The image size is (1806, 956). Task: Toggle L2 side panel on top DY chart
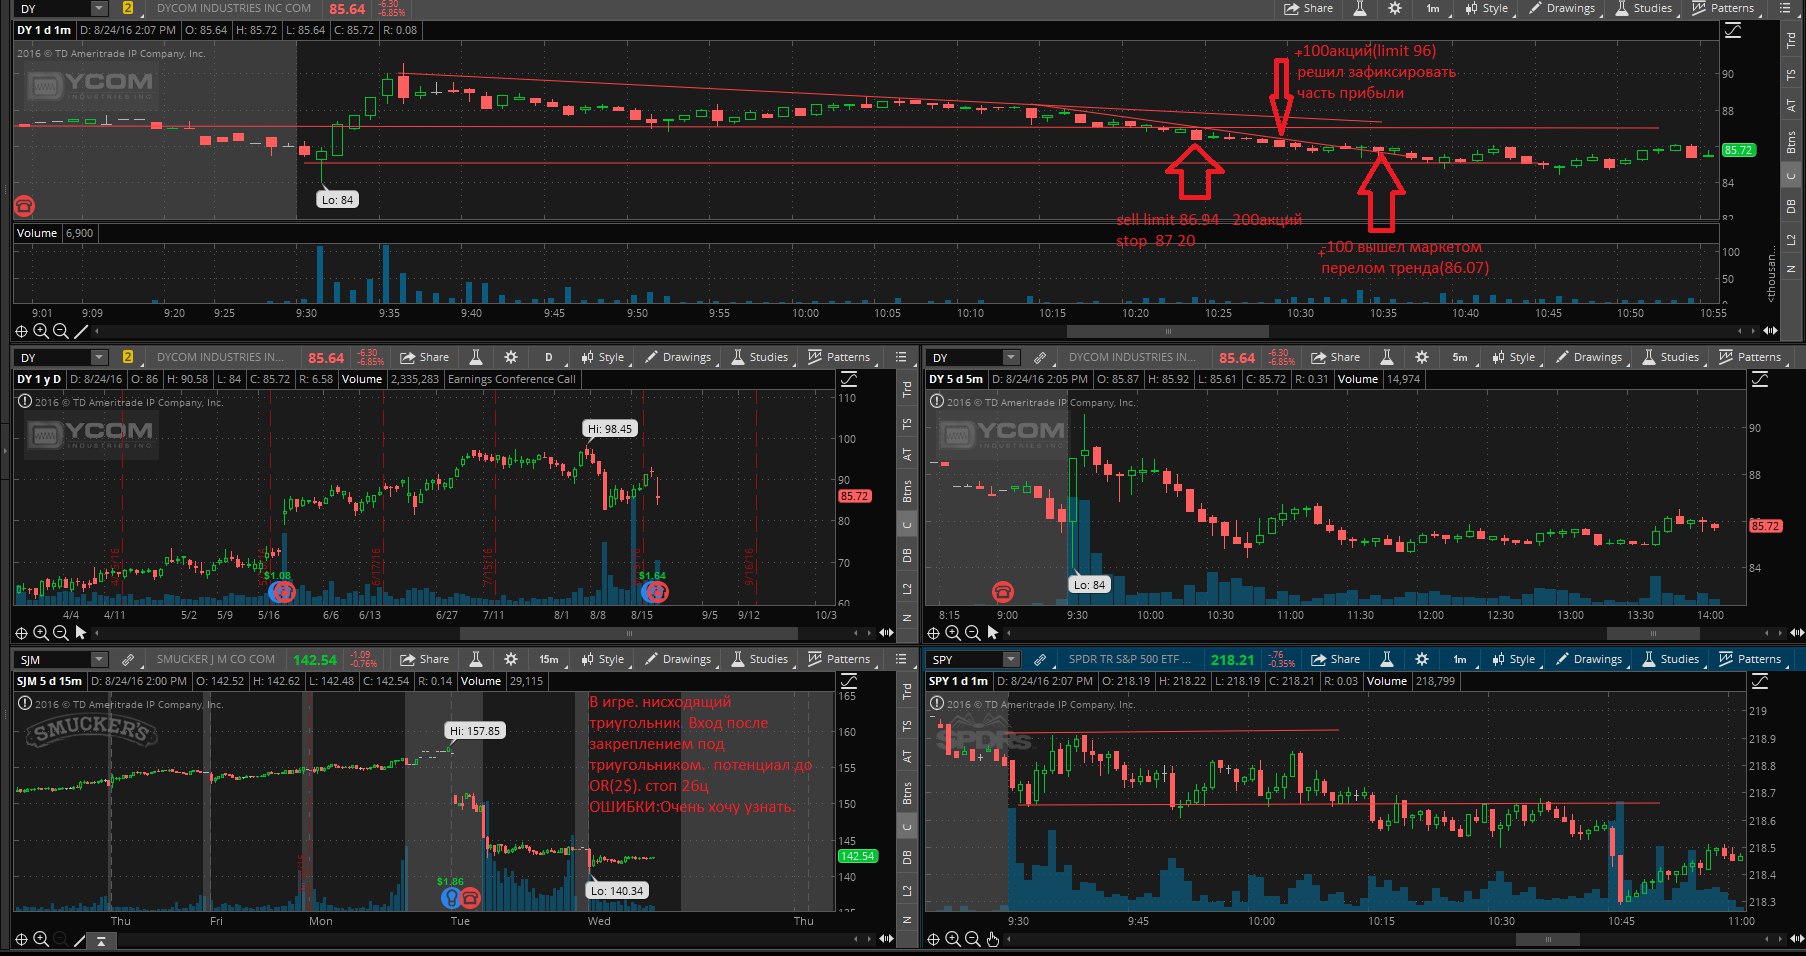pyautogui.click(x=1791, y=240)
